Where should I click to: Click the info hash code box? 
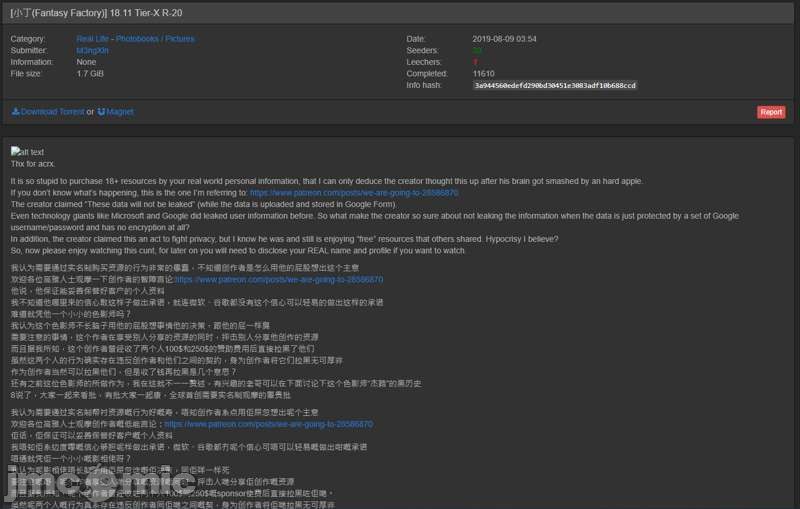point(555,86)
